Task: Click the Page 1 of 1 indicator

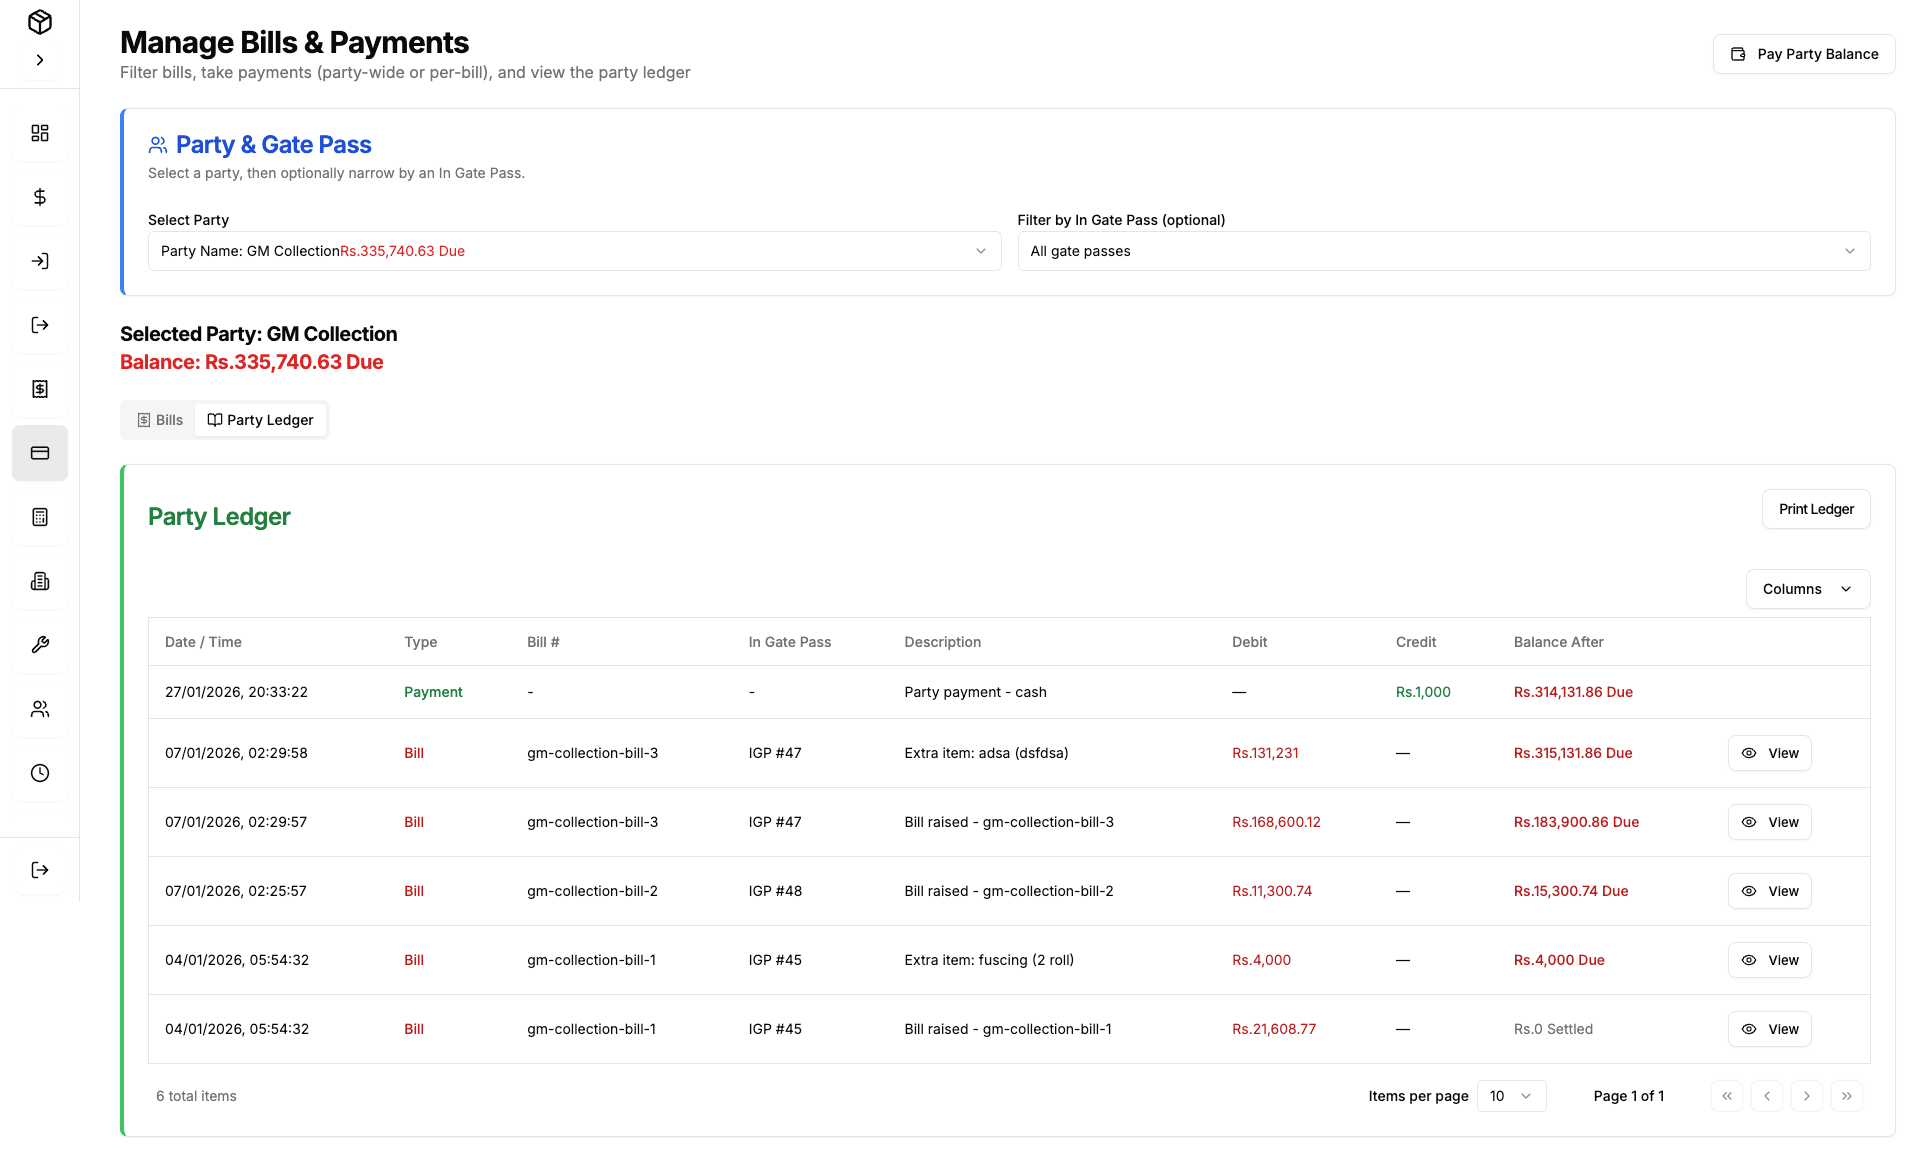Action: [1628, 1096]
